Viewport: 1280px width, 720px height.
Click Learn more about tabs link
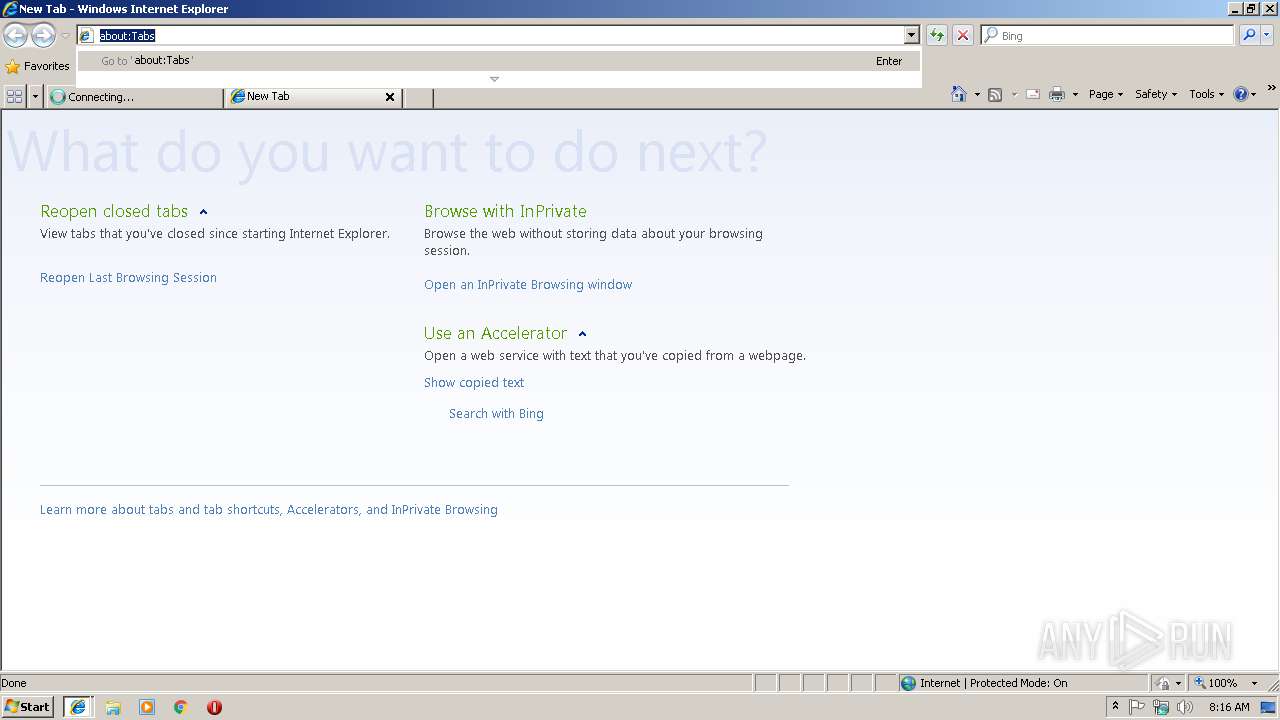[269, 510]
